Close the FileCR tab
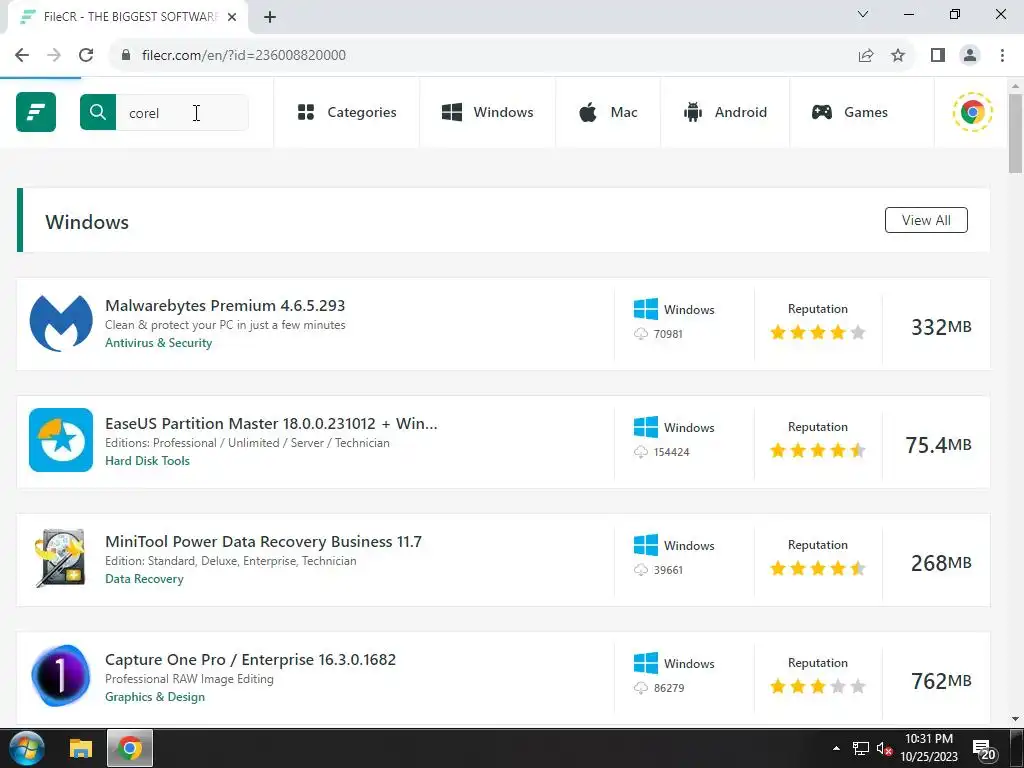1024x768 pixels. pyautogui.click(x=232, y=17)
